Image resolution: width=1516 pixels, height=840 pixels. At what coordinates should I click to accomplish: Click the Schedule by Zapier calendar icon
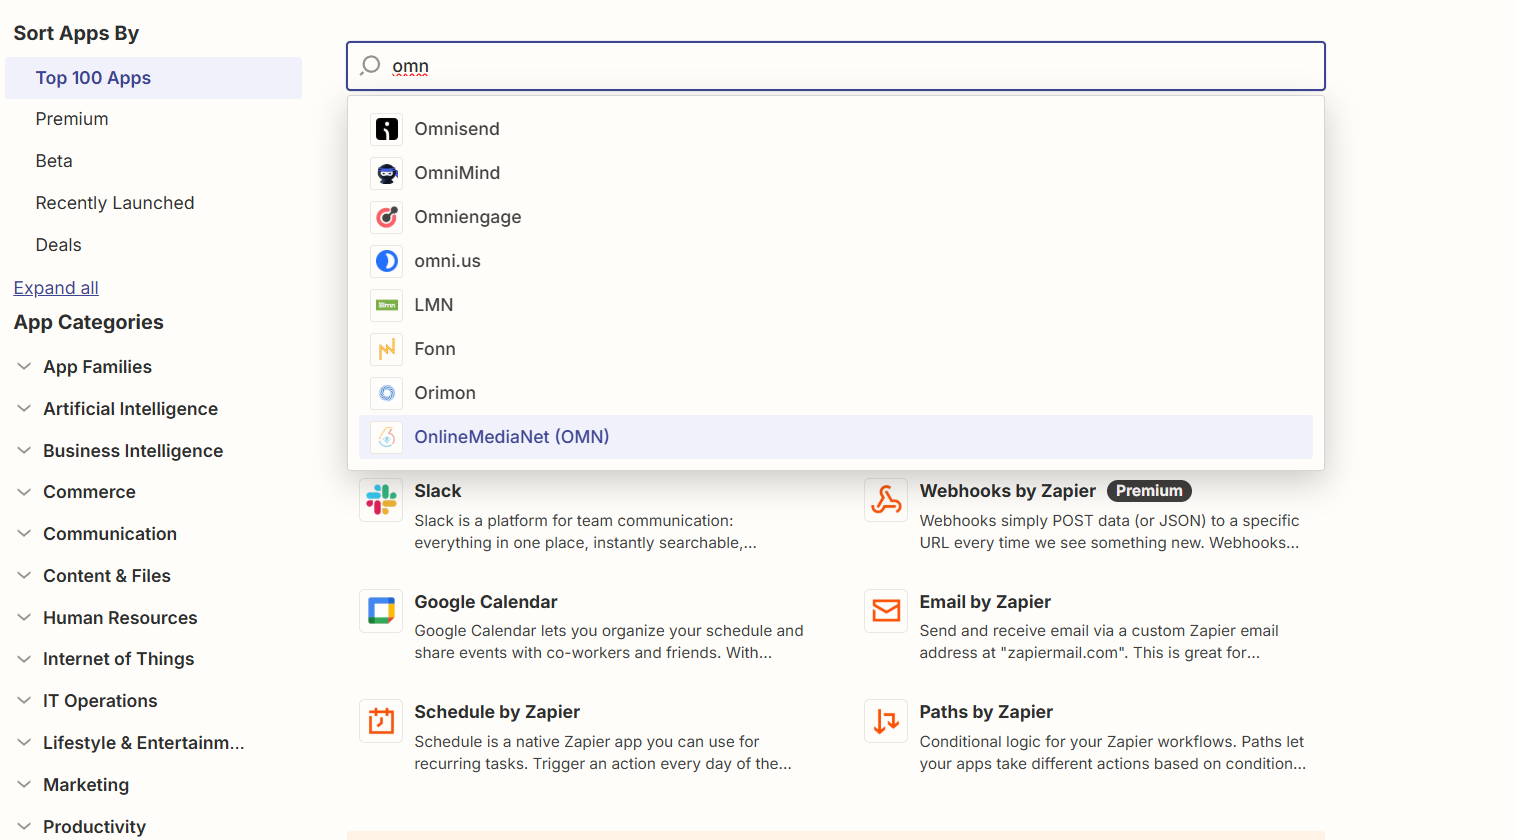point(381,720)
